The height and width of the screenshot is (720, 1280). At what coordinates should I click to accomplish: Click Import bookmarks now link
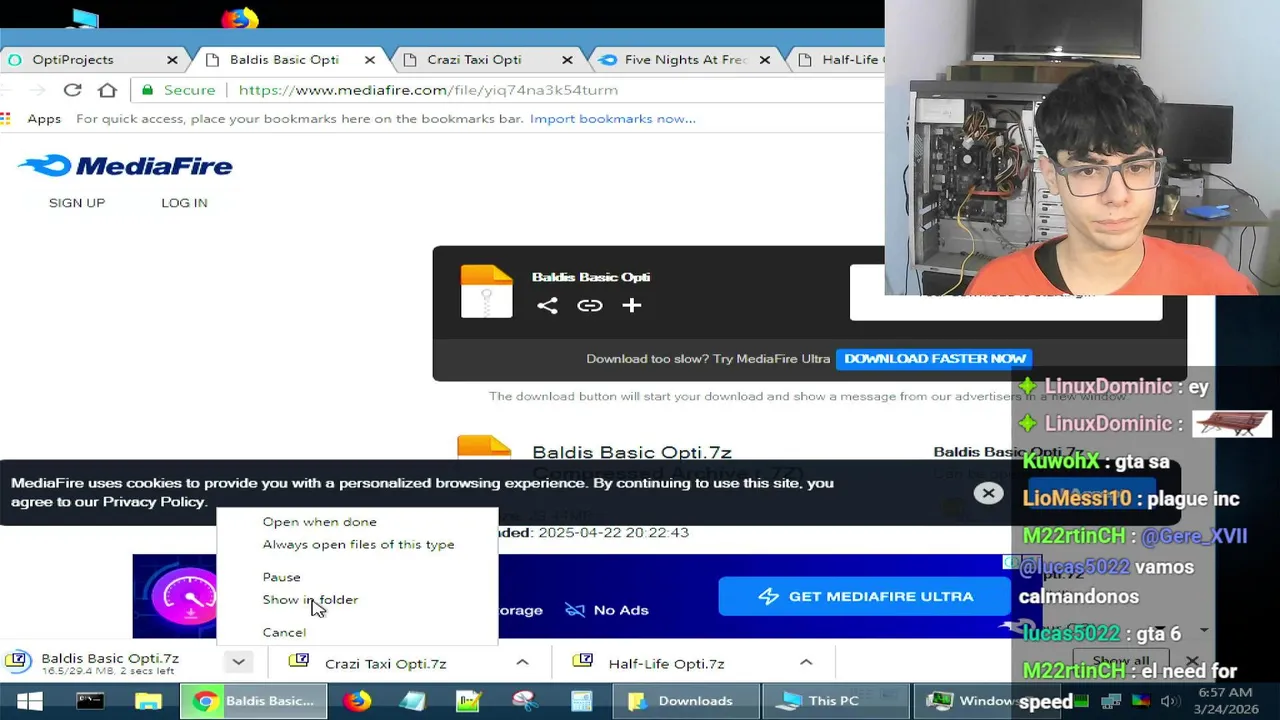tap(613, 119)
